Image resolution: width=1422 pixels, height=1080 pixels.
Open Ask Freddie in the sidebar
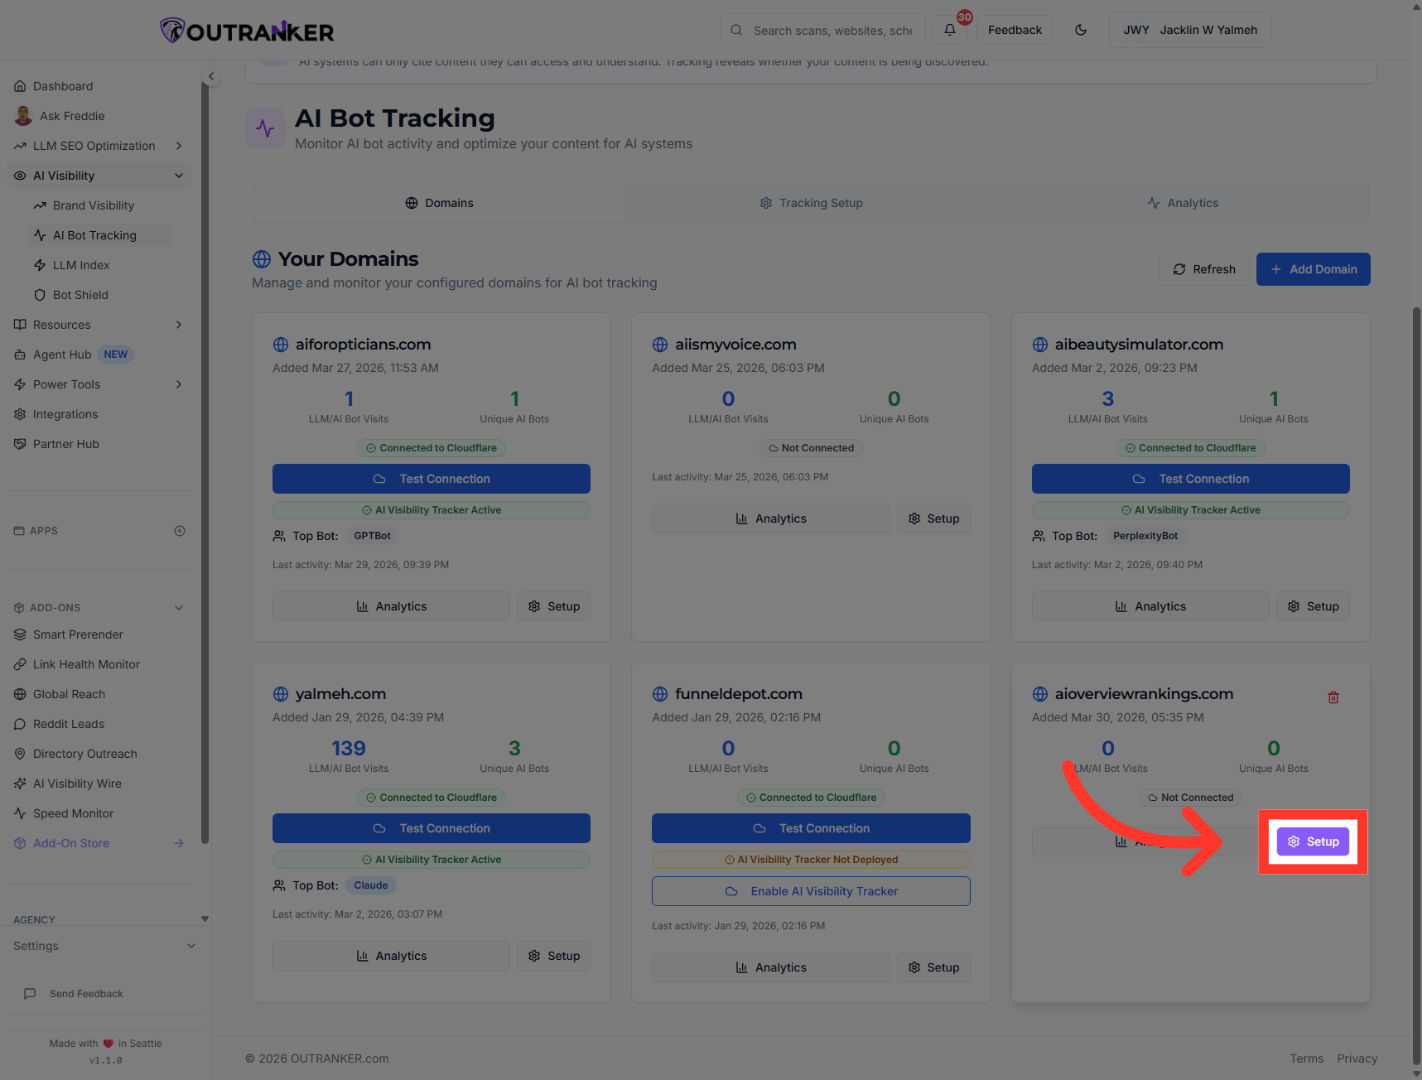pos(72,116)
